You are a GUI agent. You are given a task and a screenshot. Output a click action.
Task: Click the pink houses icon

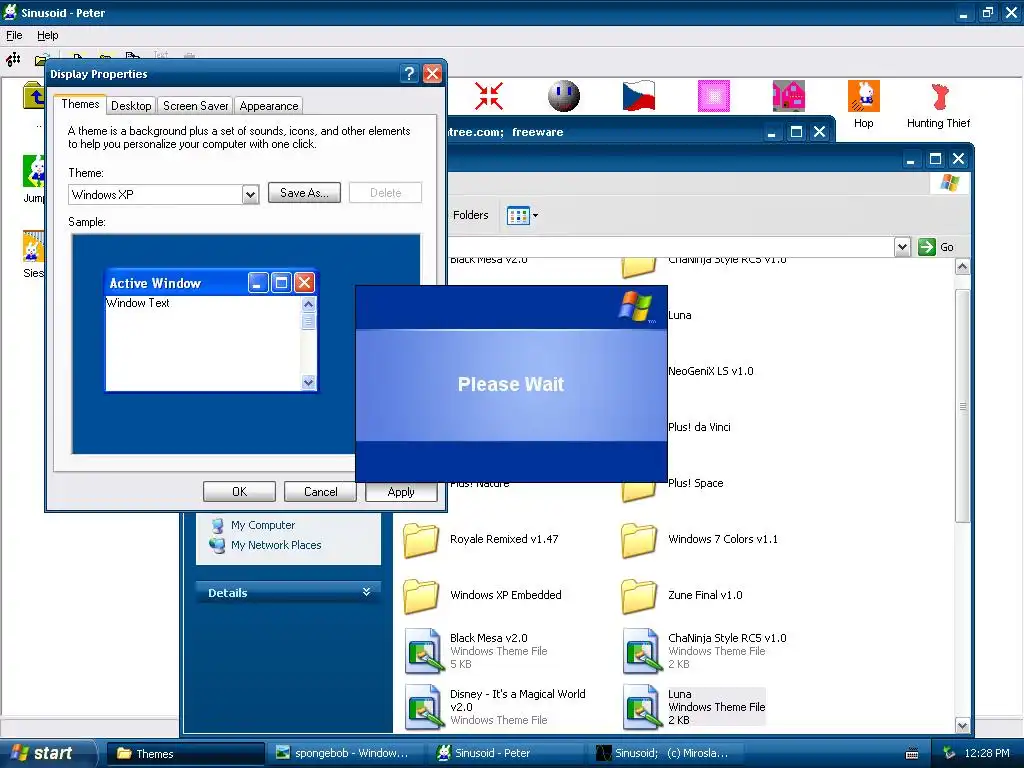click(x=789, y=96)
